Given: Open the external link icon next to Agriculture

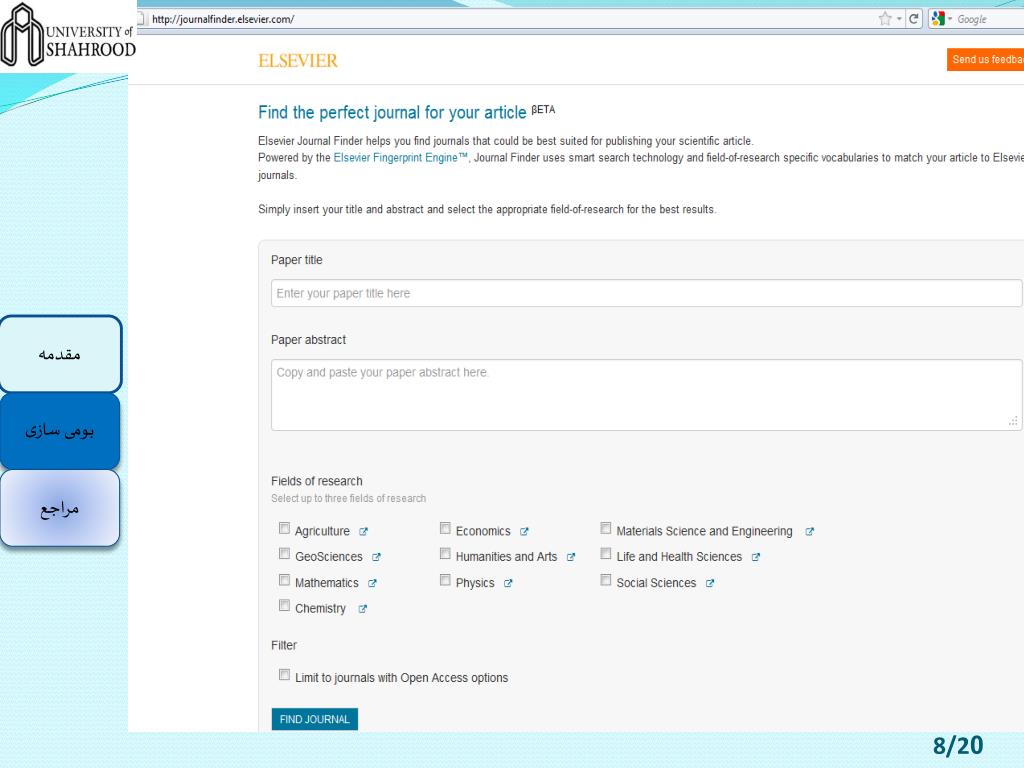Looking at the screenshot, I should pos(364,532).
